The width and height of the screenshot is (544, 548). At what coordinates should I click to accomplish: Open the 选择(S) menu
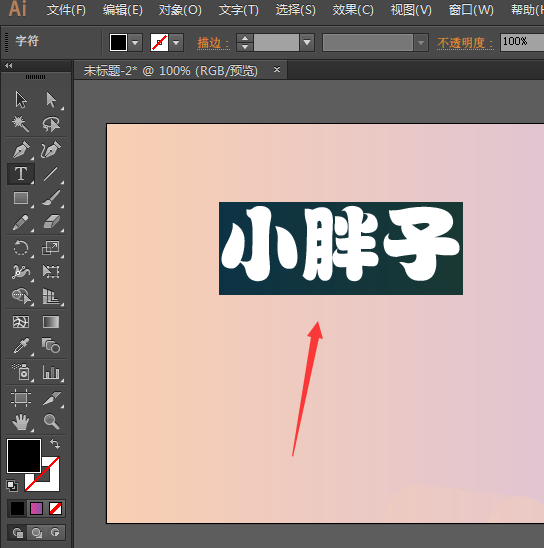tap(296, 10)
